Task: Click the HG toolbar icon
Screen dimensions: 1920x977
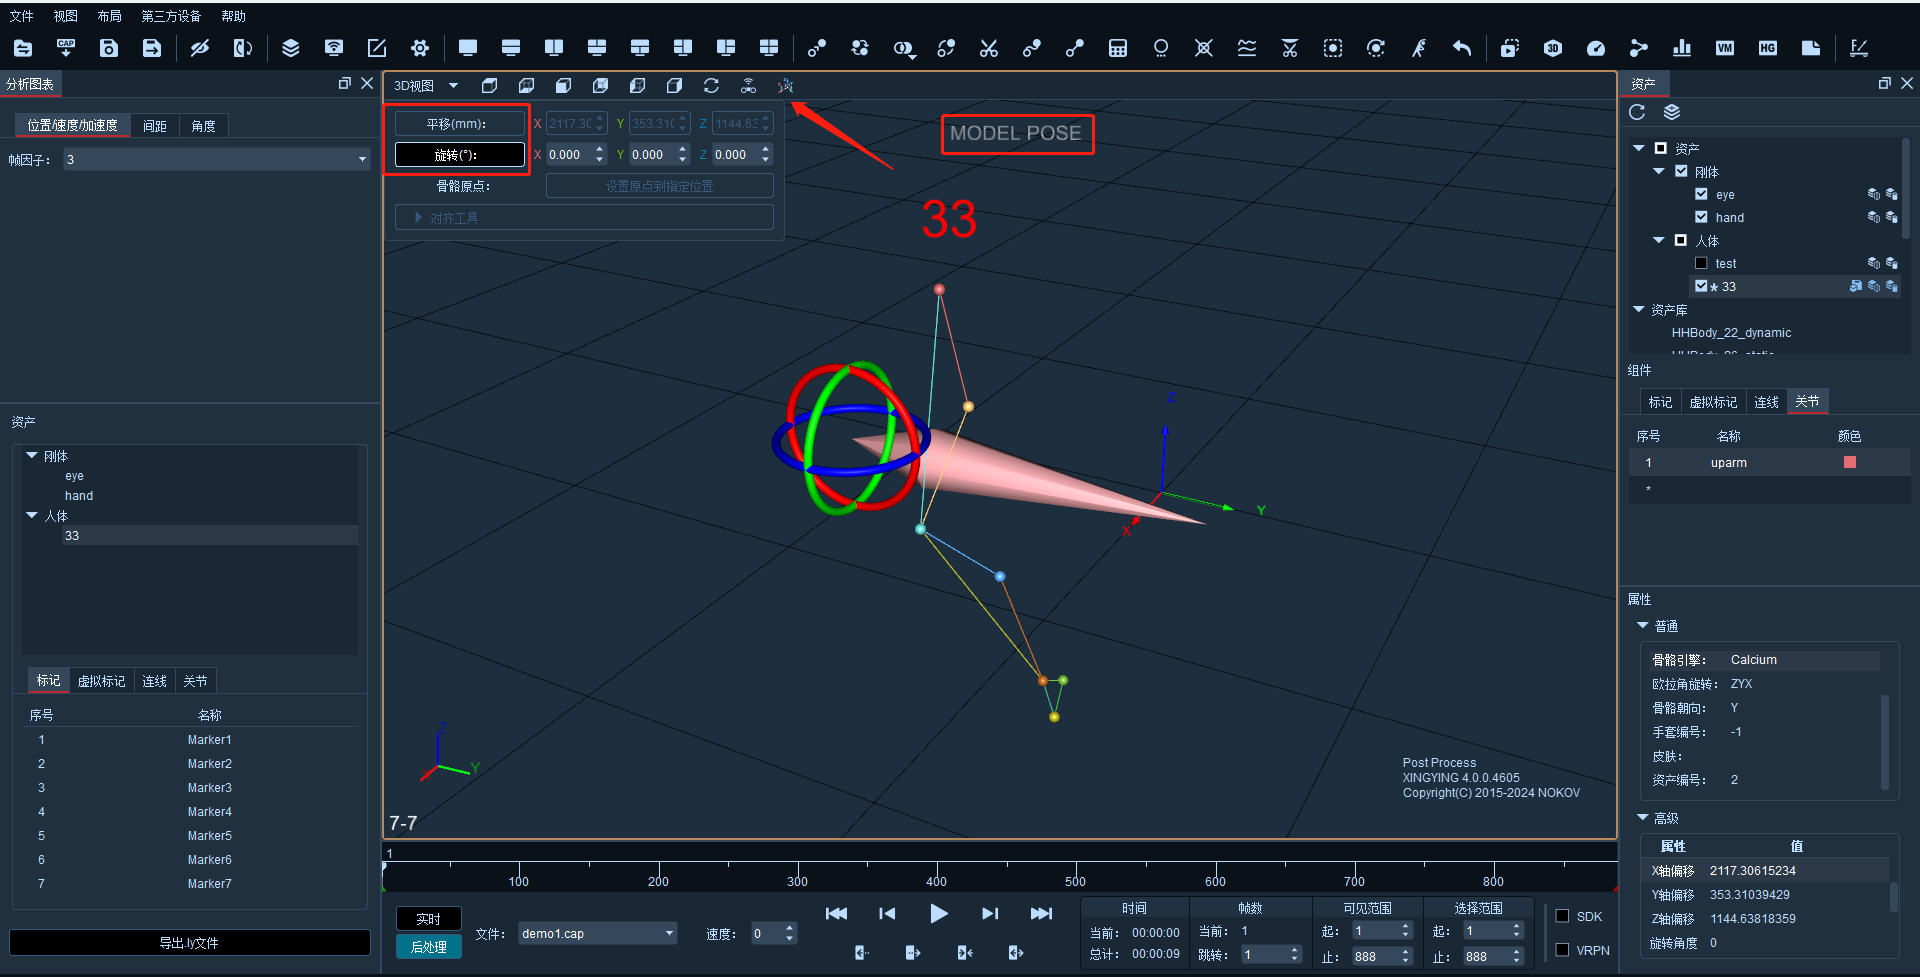Action: [x=1768, y=48]
